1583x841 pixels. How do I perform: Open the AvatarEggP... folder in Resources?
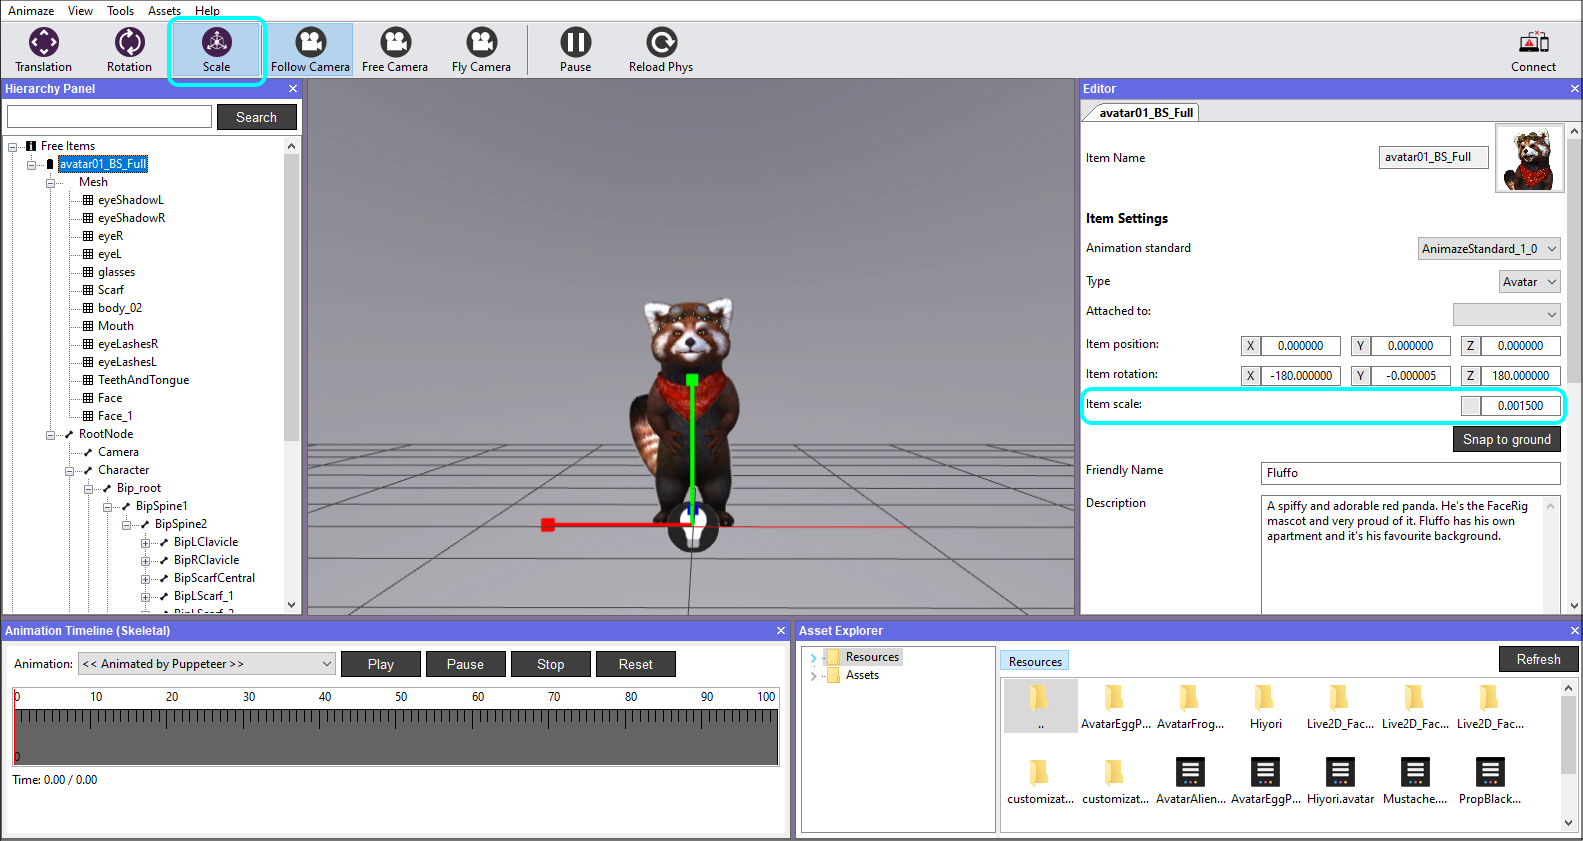[x=1115, y=706]
